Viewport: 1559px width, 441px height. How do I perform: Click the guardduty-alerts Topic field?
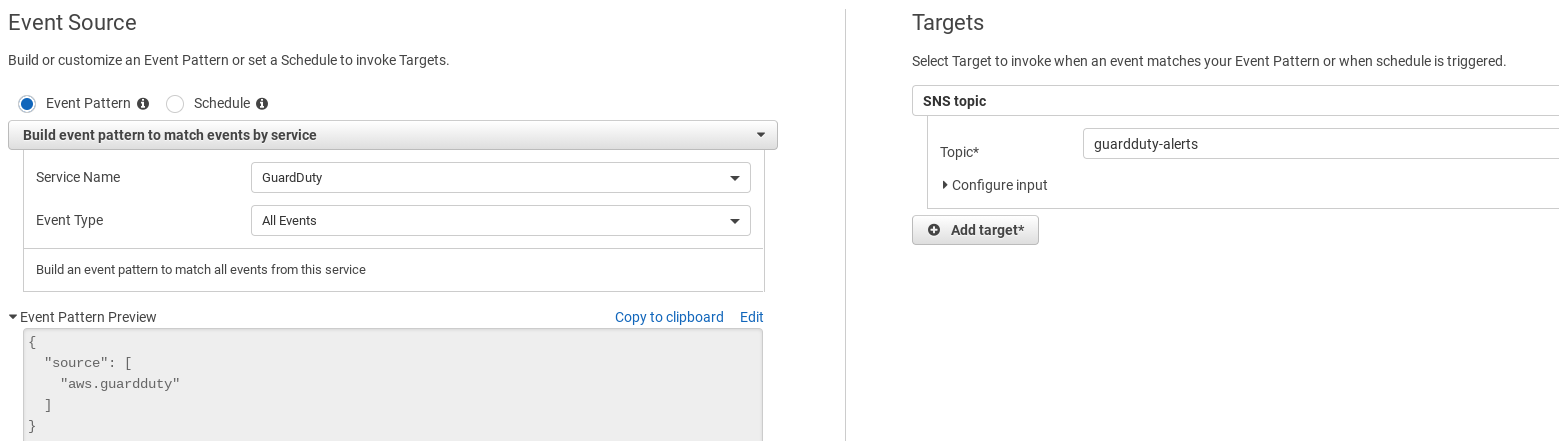1320,144
